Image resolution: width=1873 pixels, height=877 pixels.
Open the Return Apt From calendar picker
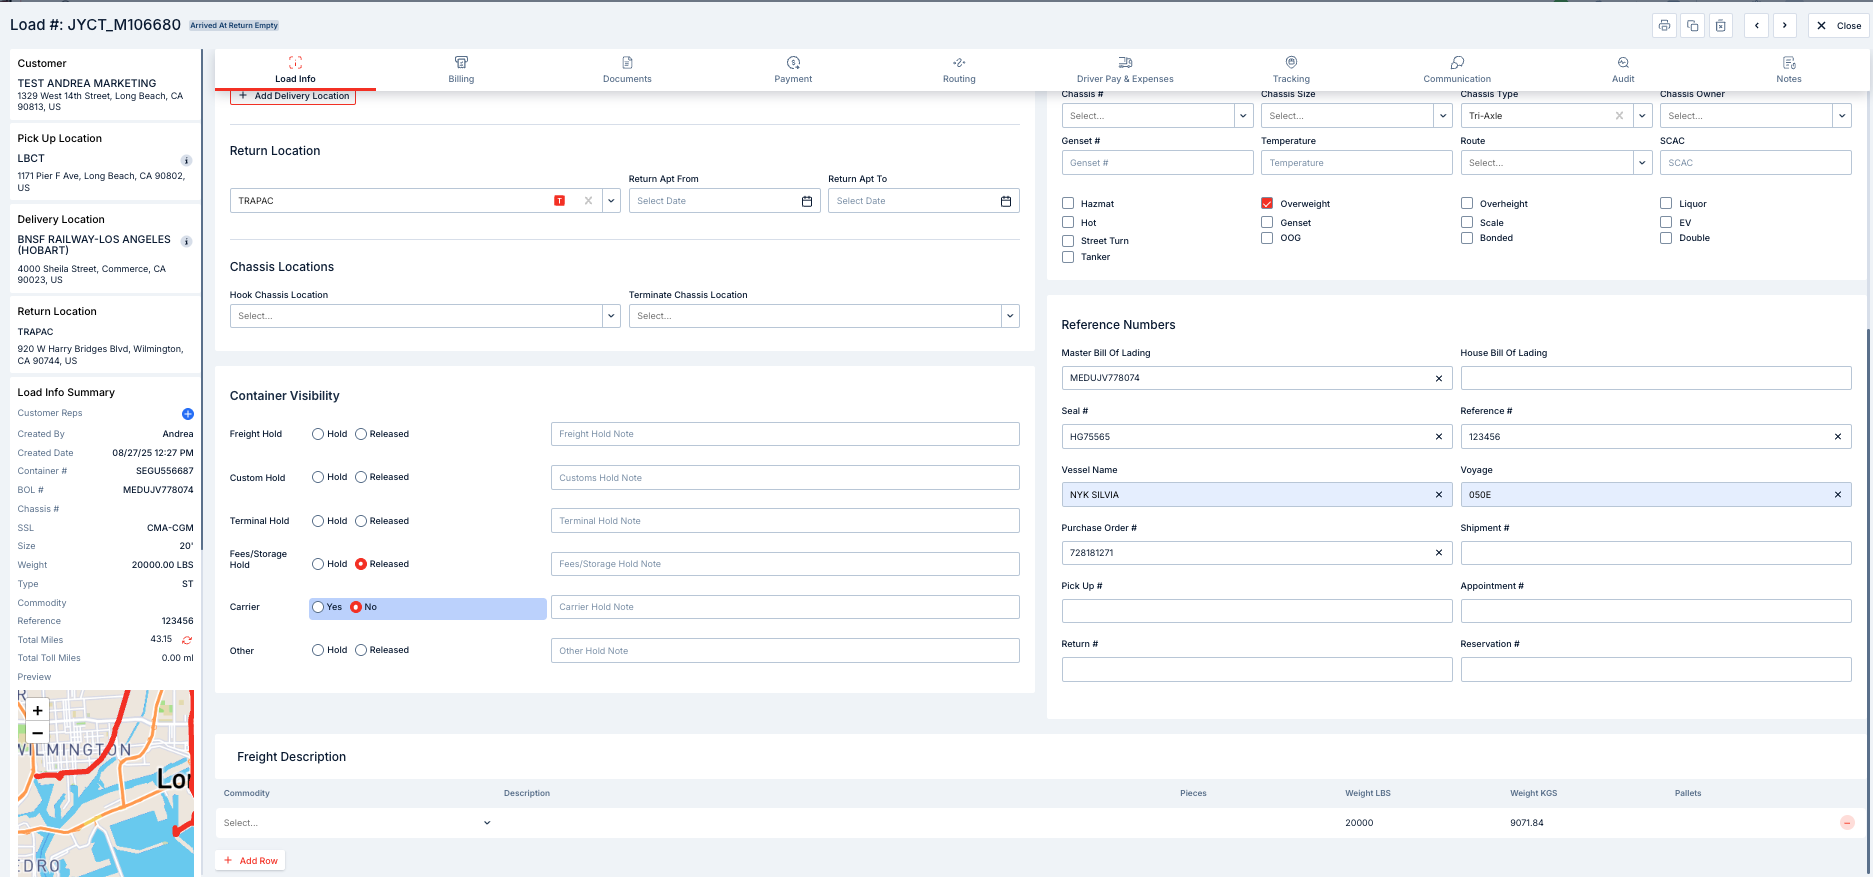coord(807,201)
